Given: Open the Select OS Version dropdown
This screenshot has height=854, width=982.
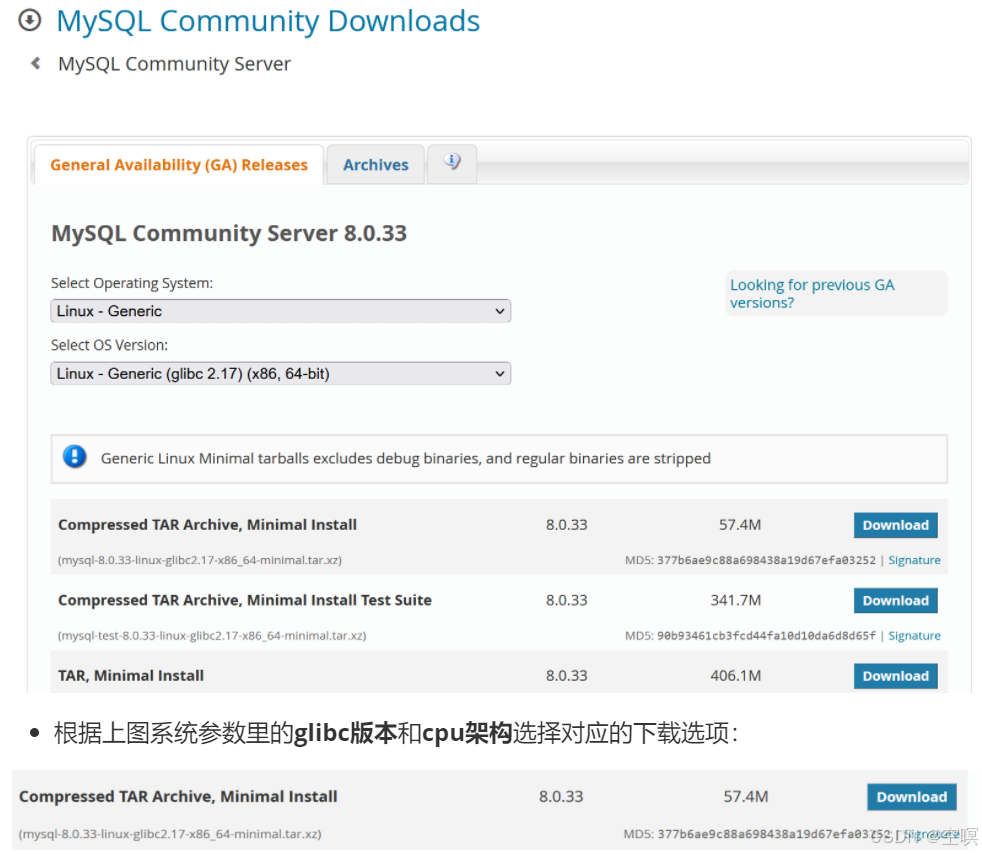Looking at the screenshot, I should 281,374.
